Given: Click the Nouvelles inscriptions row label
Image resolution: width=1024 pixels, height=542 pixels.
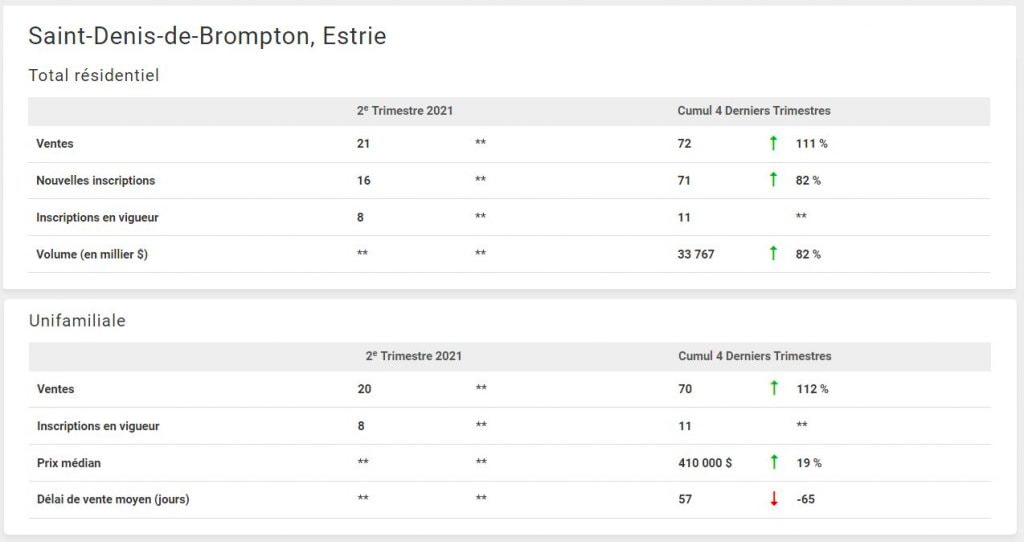Looking at the screenshot, I should click(96, 181).
